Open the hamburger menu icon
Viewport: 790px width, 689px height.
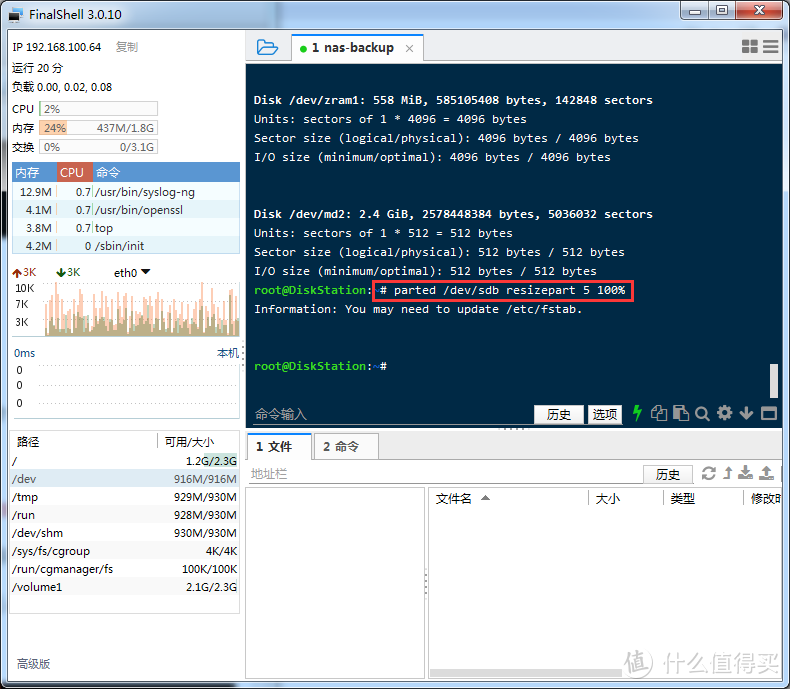770,47
